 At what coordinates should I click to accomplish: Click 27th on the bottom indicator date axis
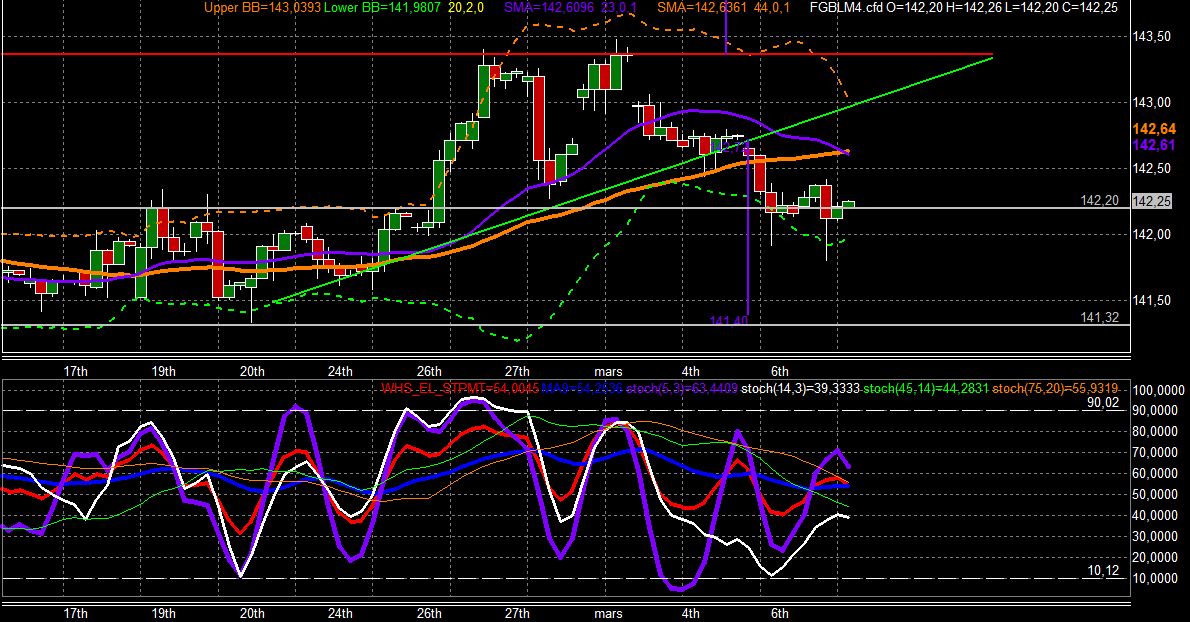[517, 614]
